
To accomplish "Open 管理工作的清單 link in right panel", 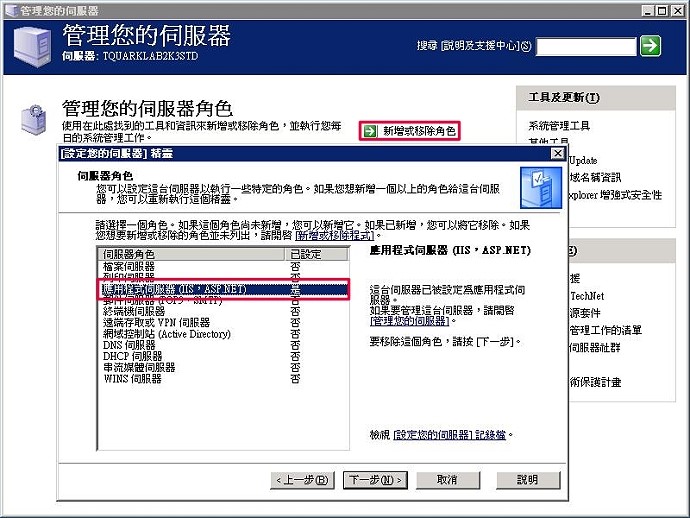I will click(606, 330).
